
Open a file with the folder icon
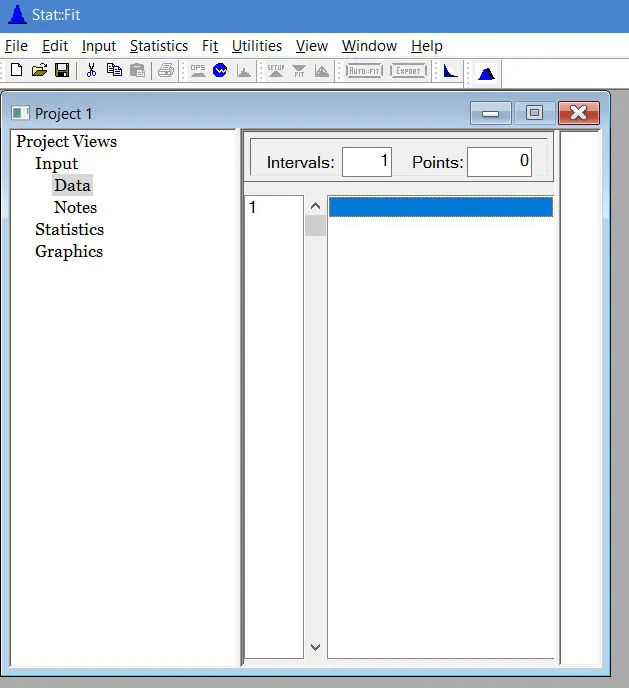click(x=39, y=70)
